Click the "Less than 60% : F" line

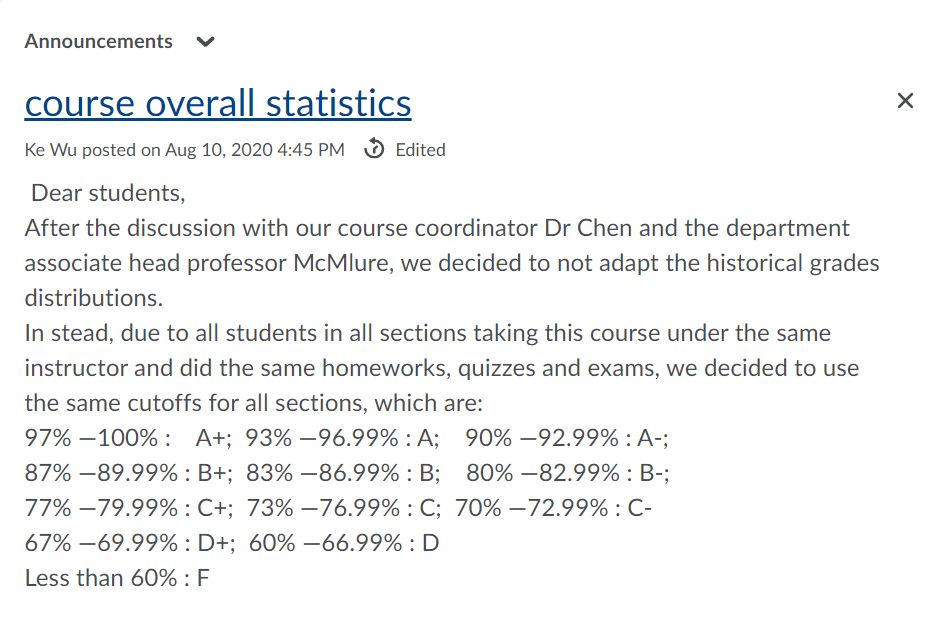(x=117, y=578)
